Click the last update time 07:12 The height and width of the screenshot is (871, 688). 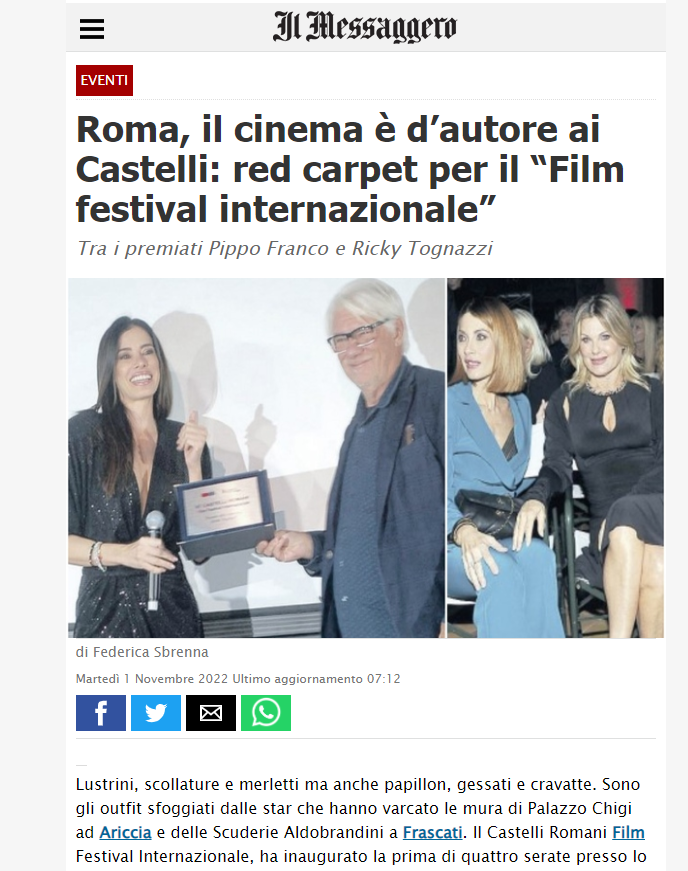pos(383,679)
